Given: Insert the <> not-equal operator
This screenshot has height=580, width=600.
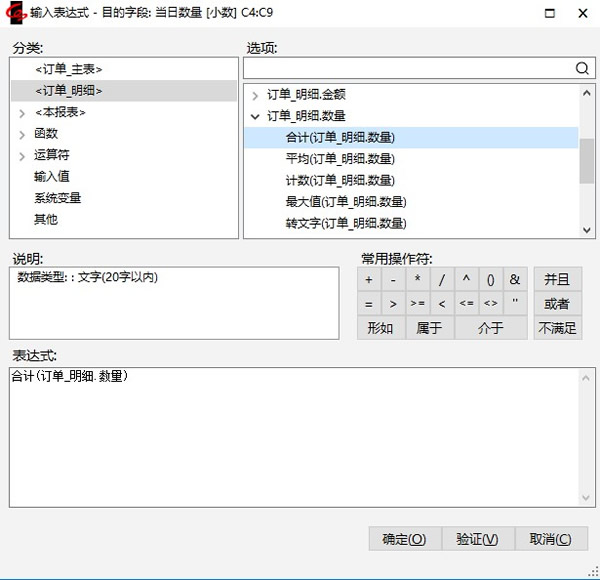Looking at the screenshot, I should [491, 304].
